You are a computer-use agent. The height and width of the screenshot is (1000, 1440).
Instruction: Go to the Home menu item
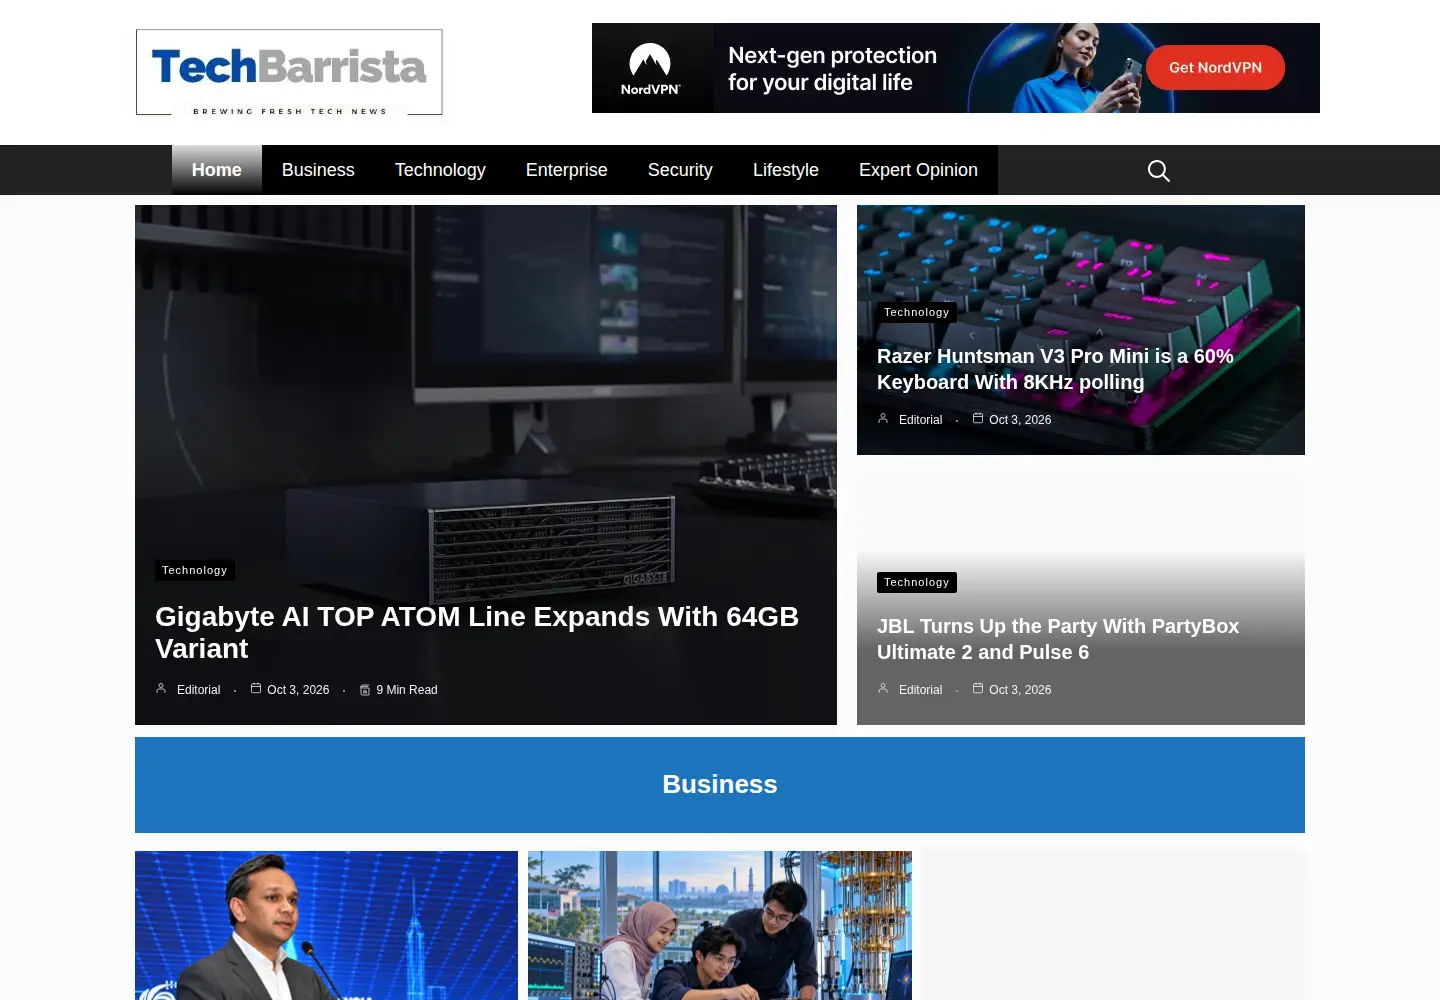(217, 170)
